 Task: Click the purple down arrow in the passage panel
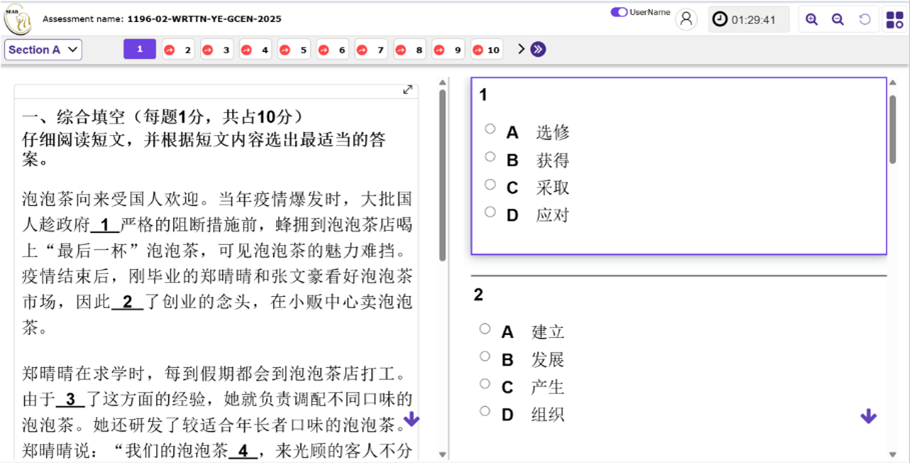coord(411,419)
